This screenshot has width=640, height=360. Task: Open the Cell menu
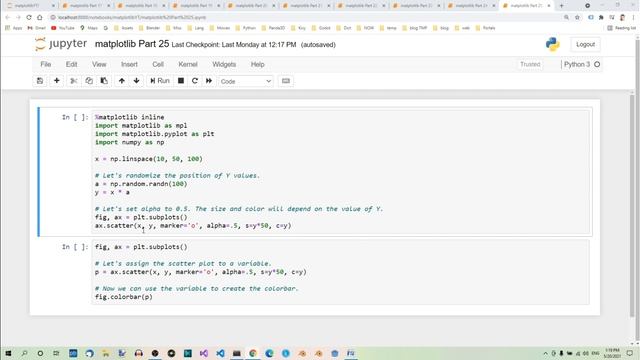(x=158, y=64)
